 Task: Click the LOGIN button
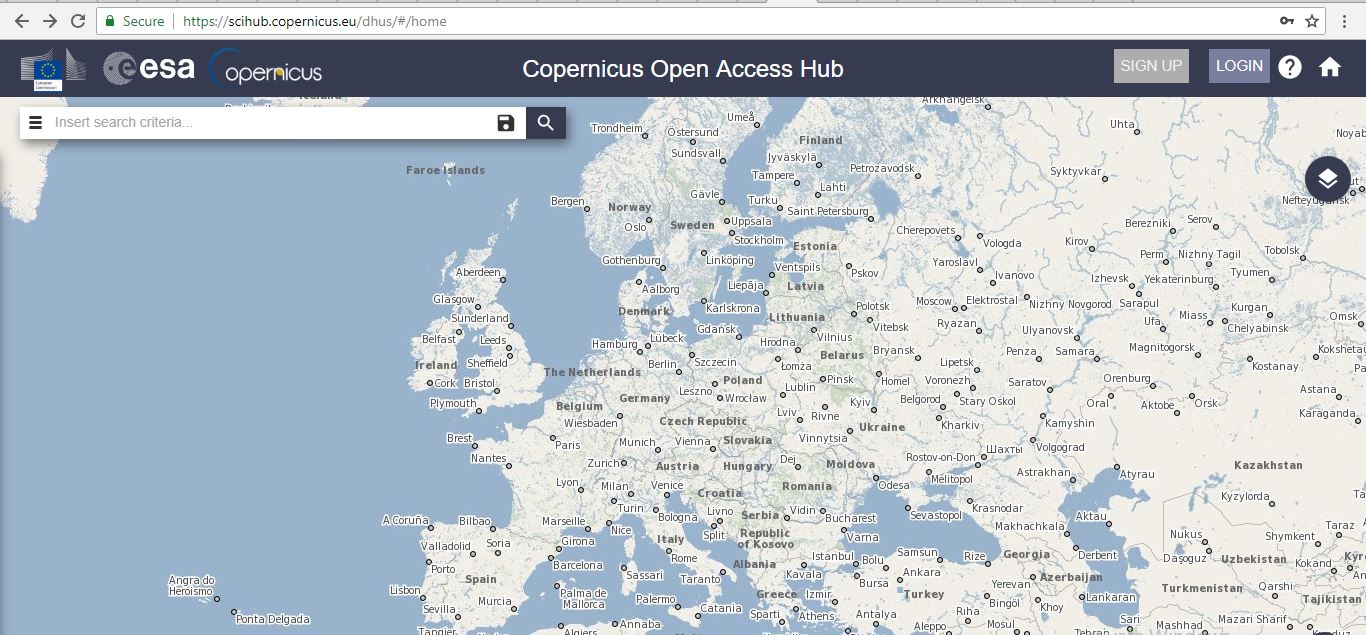[1239, 66]
